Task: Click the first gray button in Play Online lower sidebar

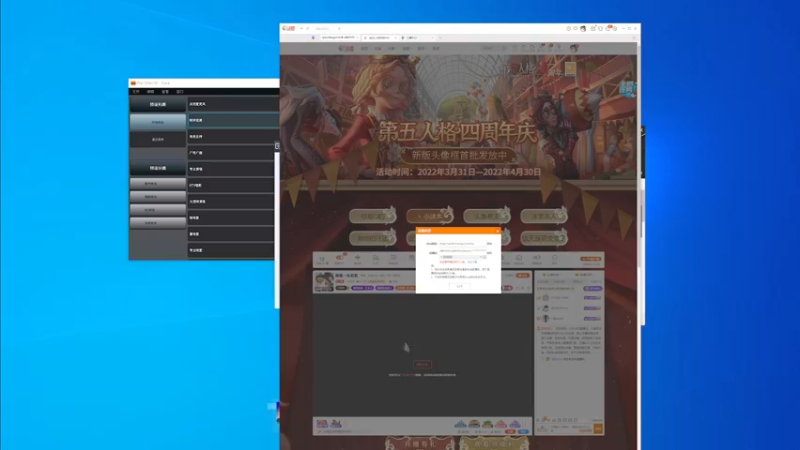Action: pos(158,184)
